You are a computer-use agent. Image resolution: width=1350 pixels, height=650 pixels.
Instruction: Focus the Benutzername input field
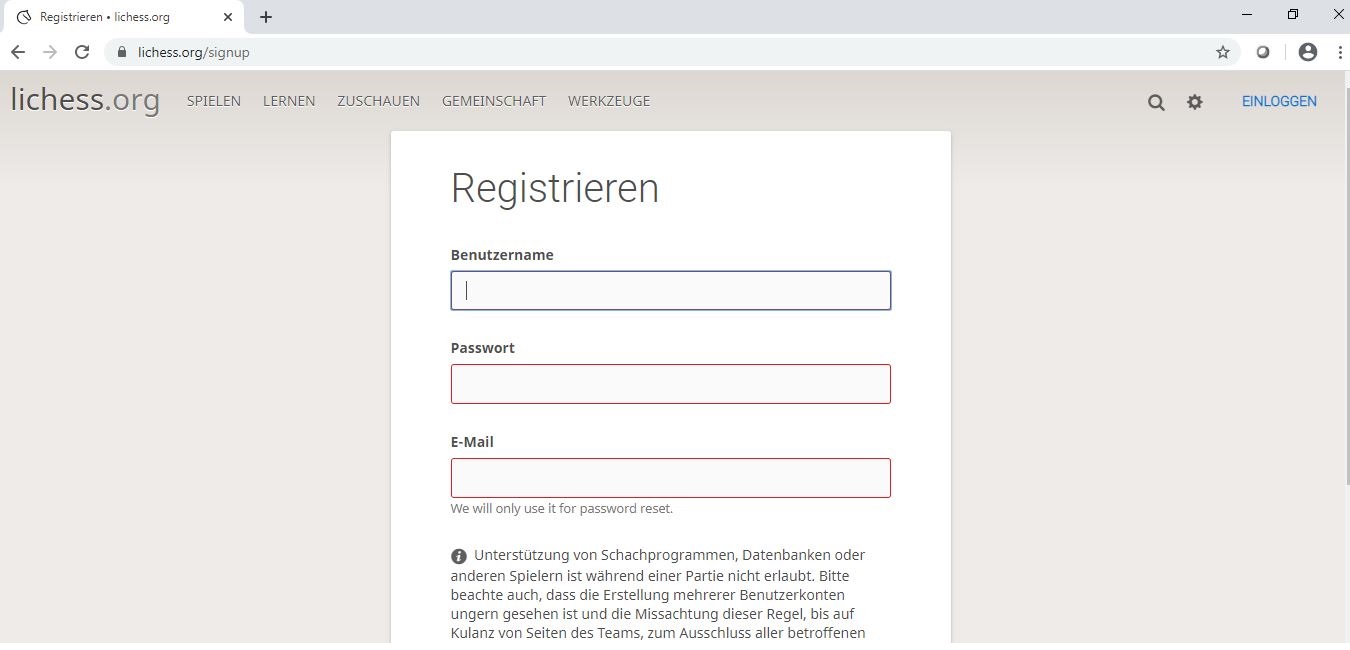(670, 291)
